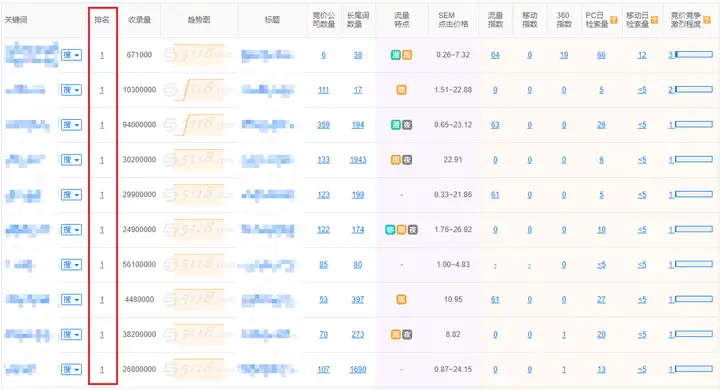Click SEM price cell 8.82
This screenshot has height=390, width=720.
coord(453,334)
